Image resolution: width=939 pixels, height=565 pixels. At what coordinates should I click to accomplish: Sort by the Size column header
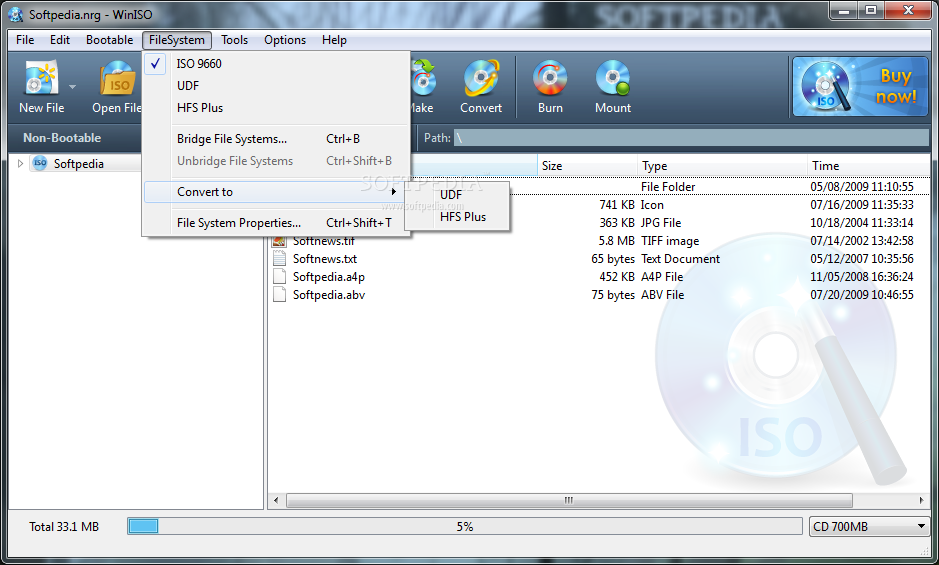tap(587, 166)
